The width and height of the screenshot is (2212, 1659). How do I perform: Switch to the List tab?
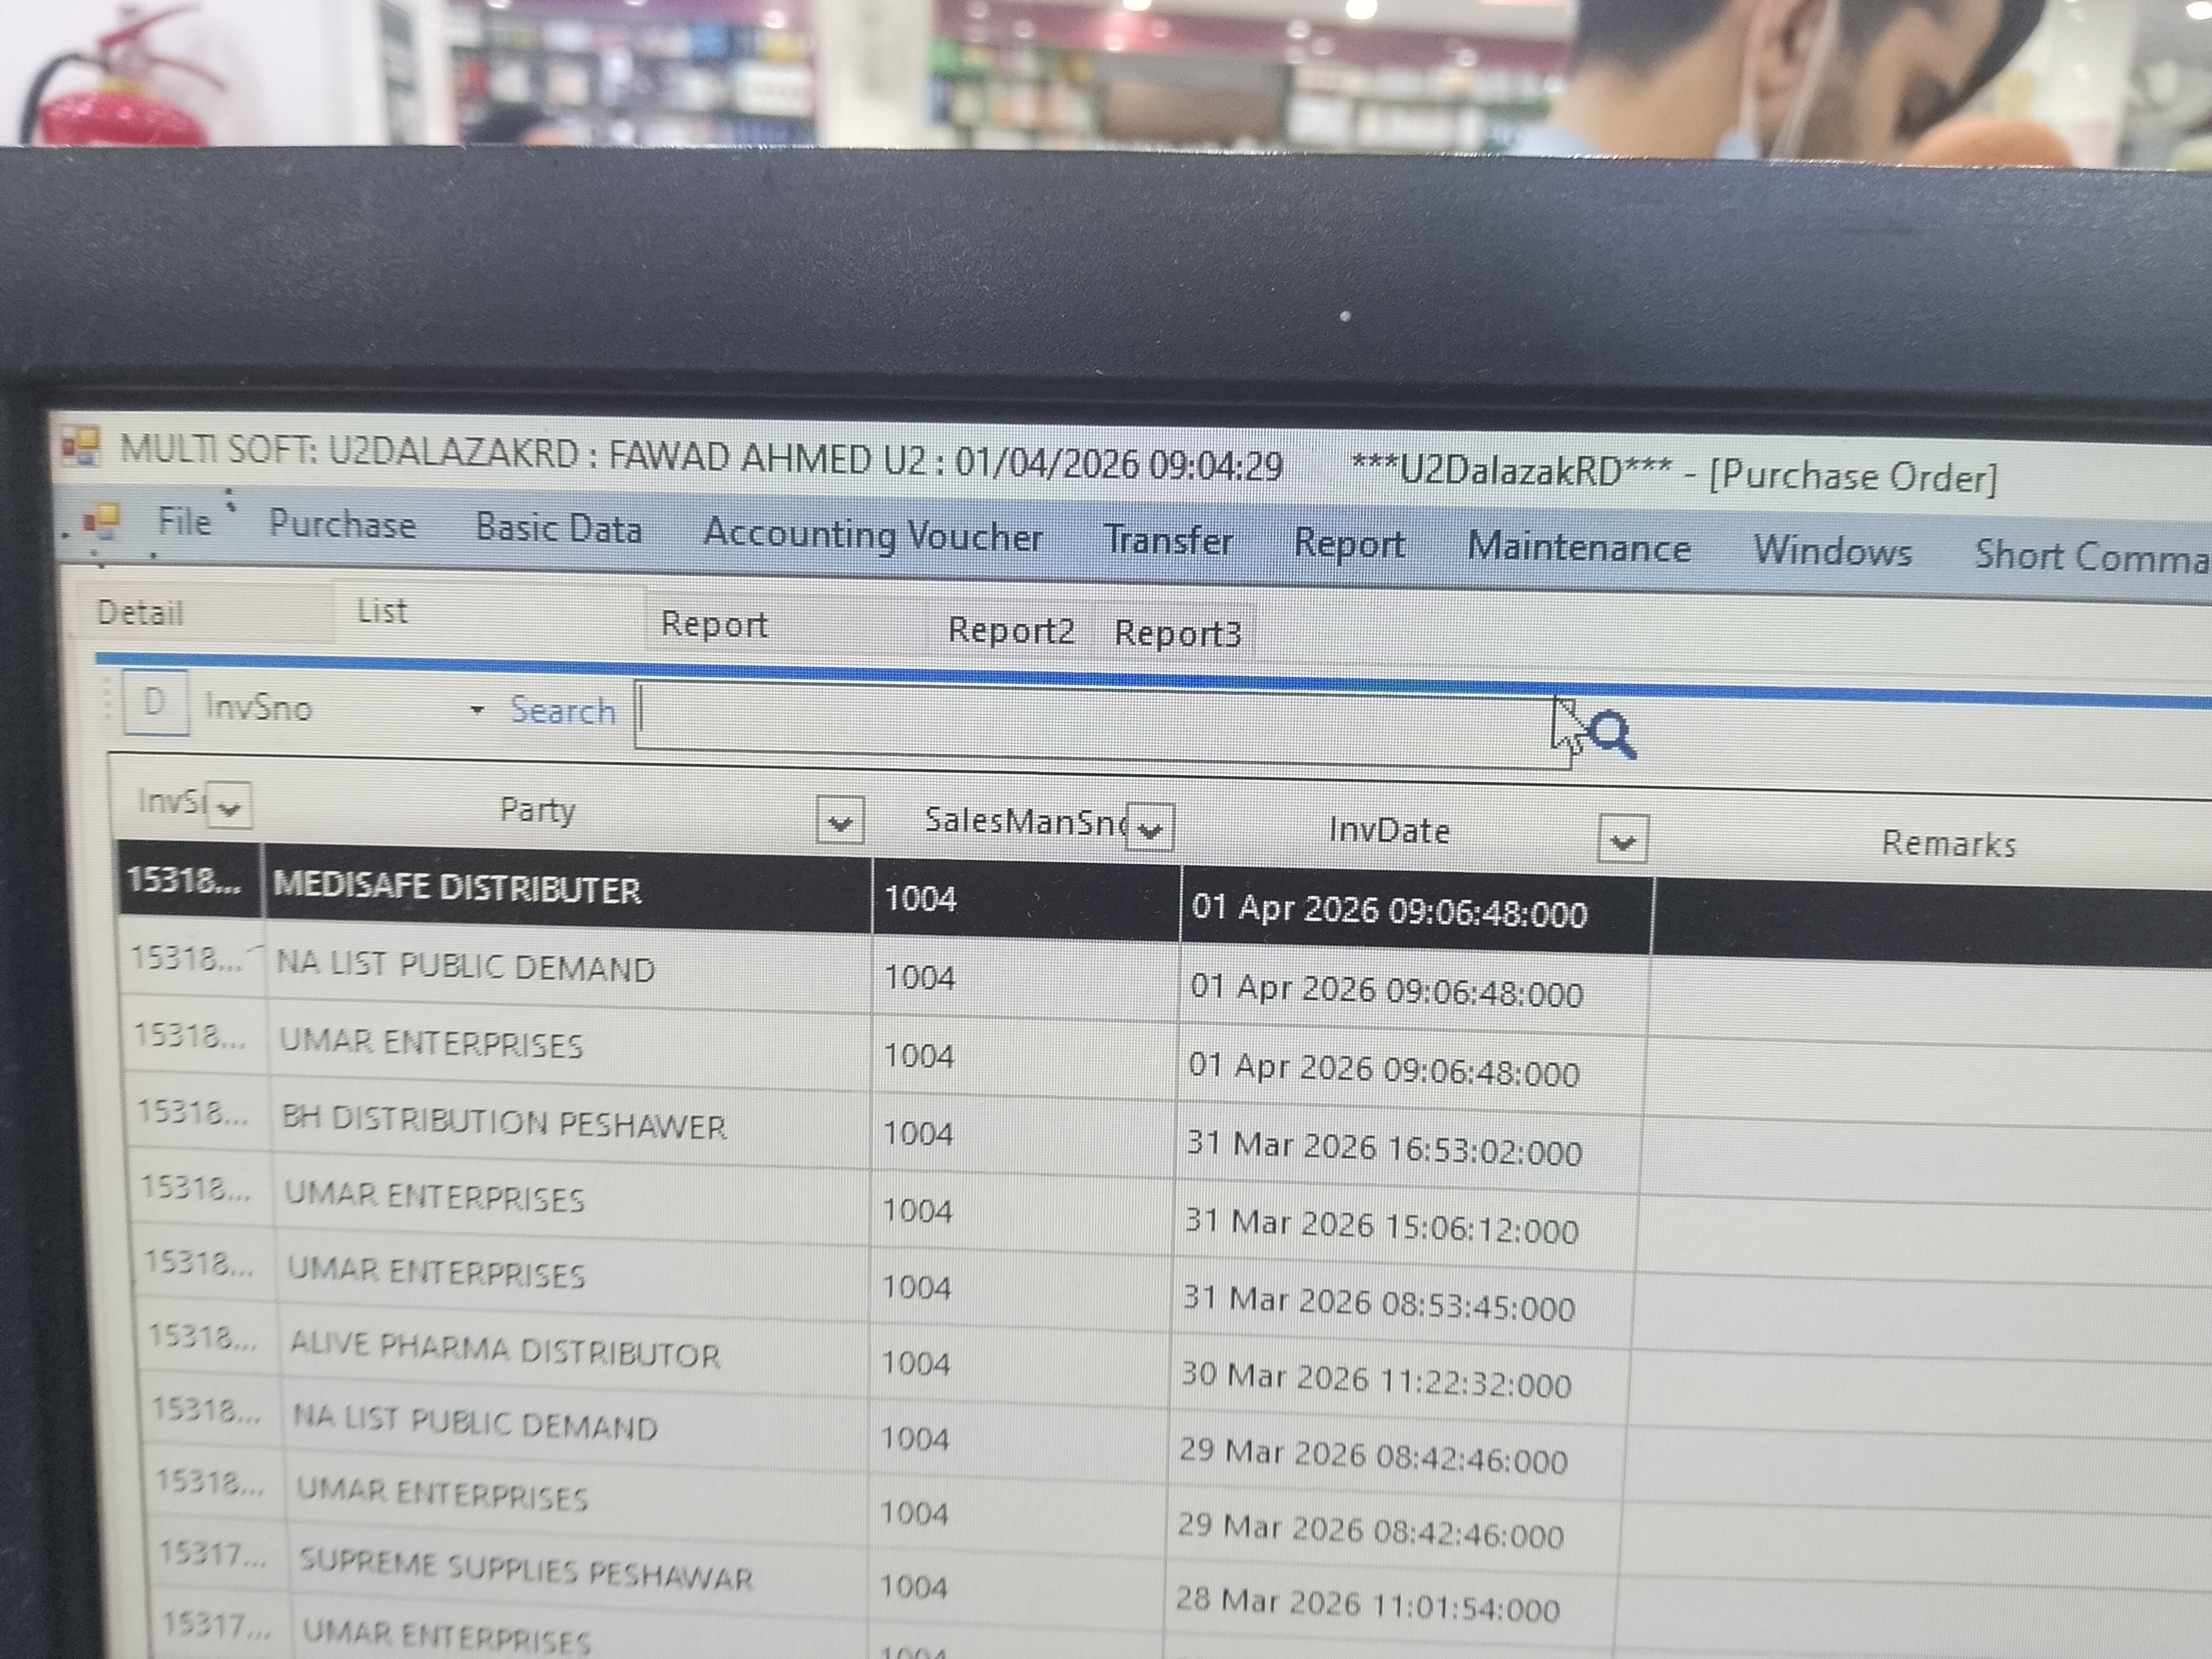(x=382, y=610)
